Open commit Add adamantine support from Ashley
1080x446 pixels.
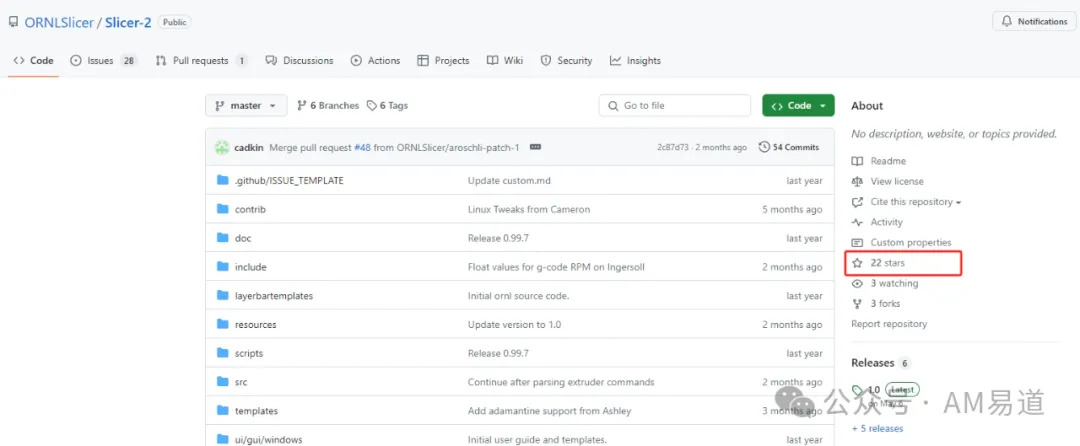550,411
